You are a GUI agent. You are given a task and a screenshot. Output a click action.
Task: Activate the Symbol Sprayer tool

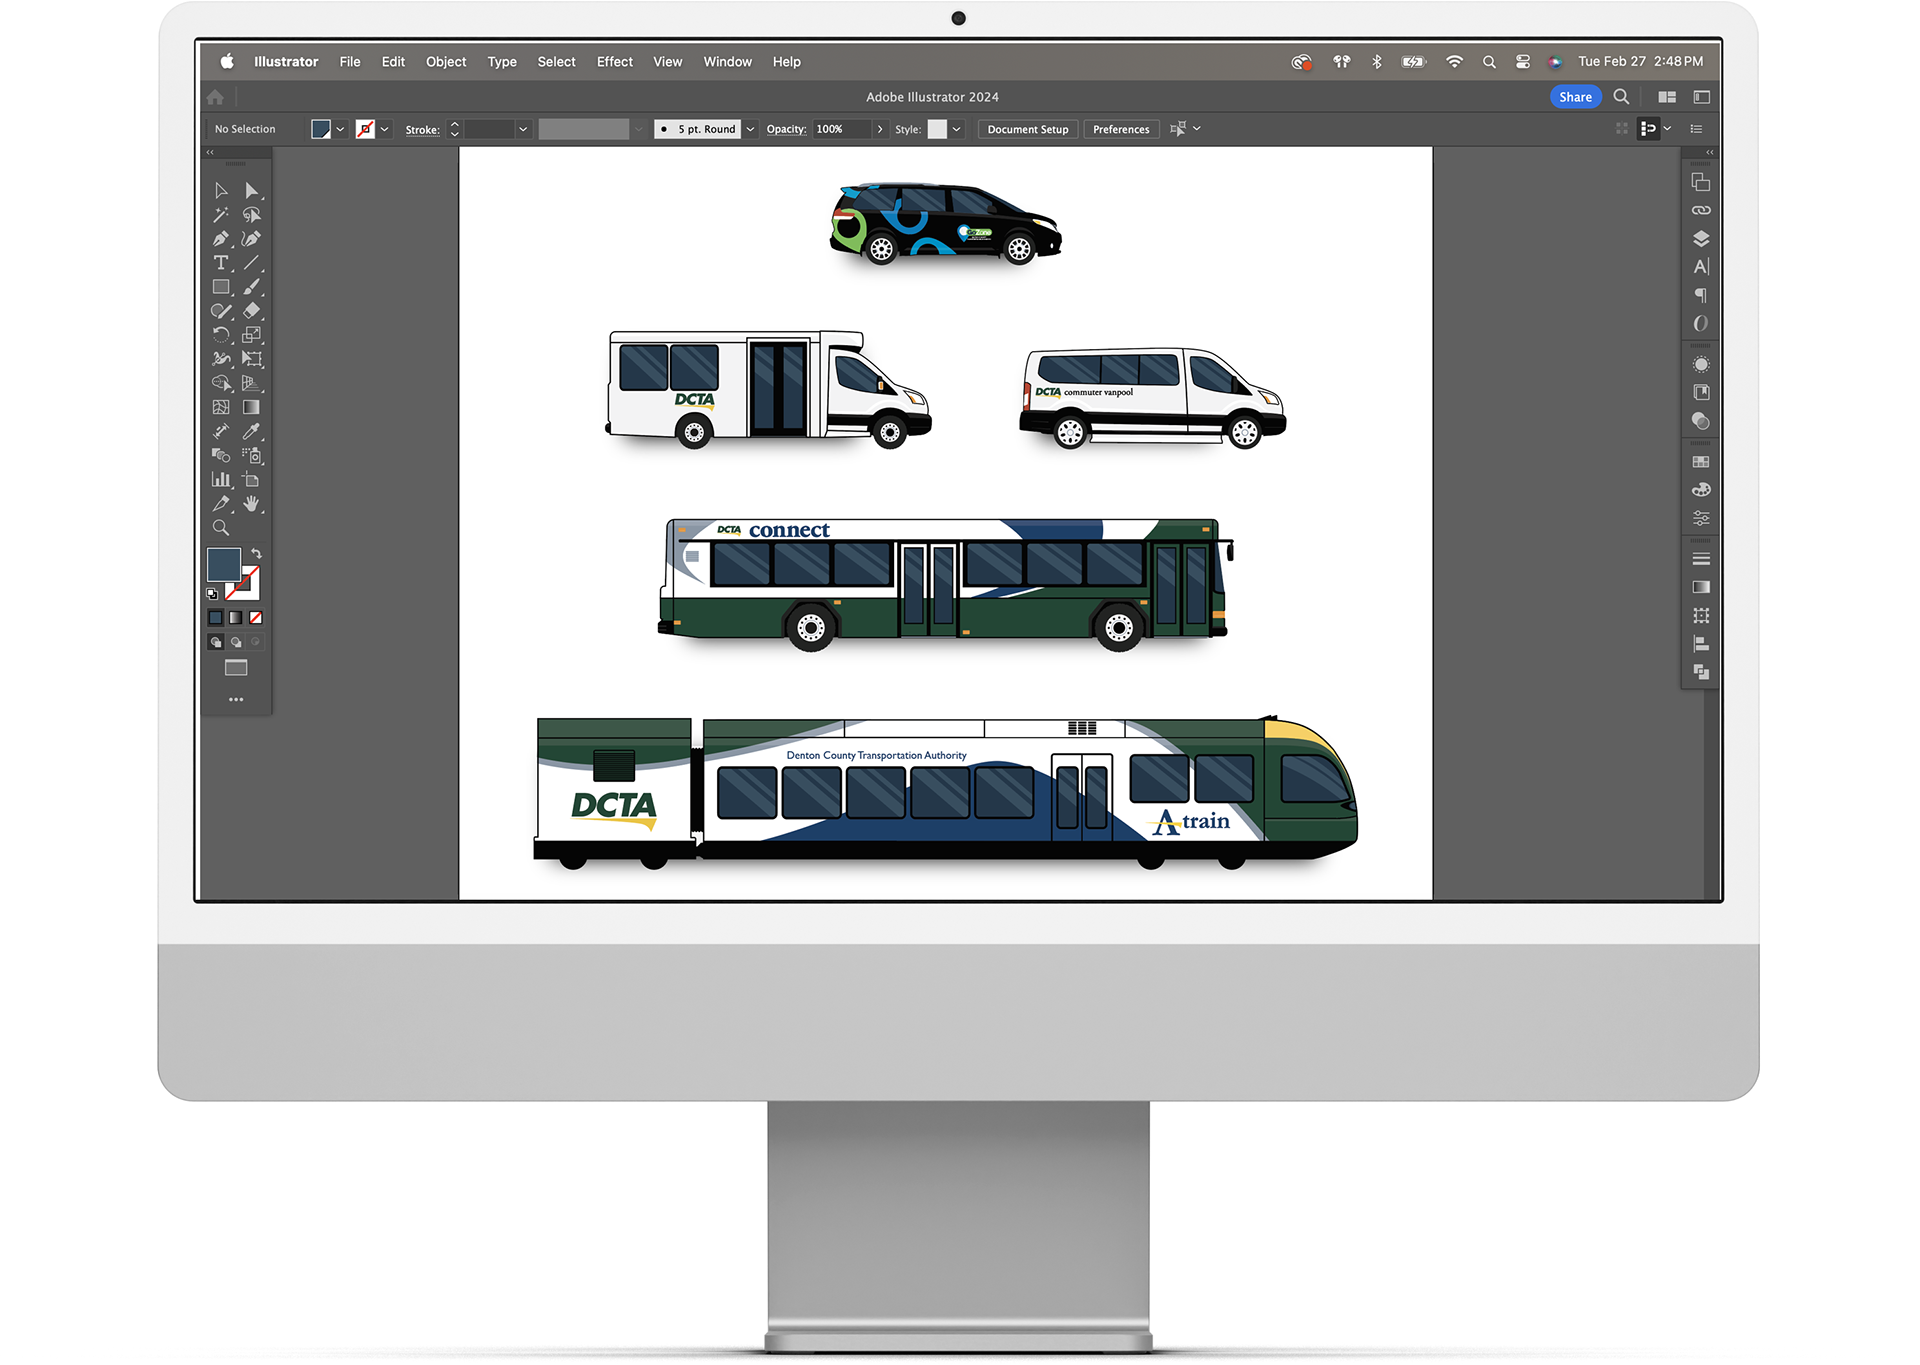251,455
